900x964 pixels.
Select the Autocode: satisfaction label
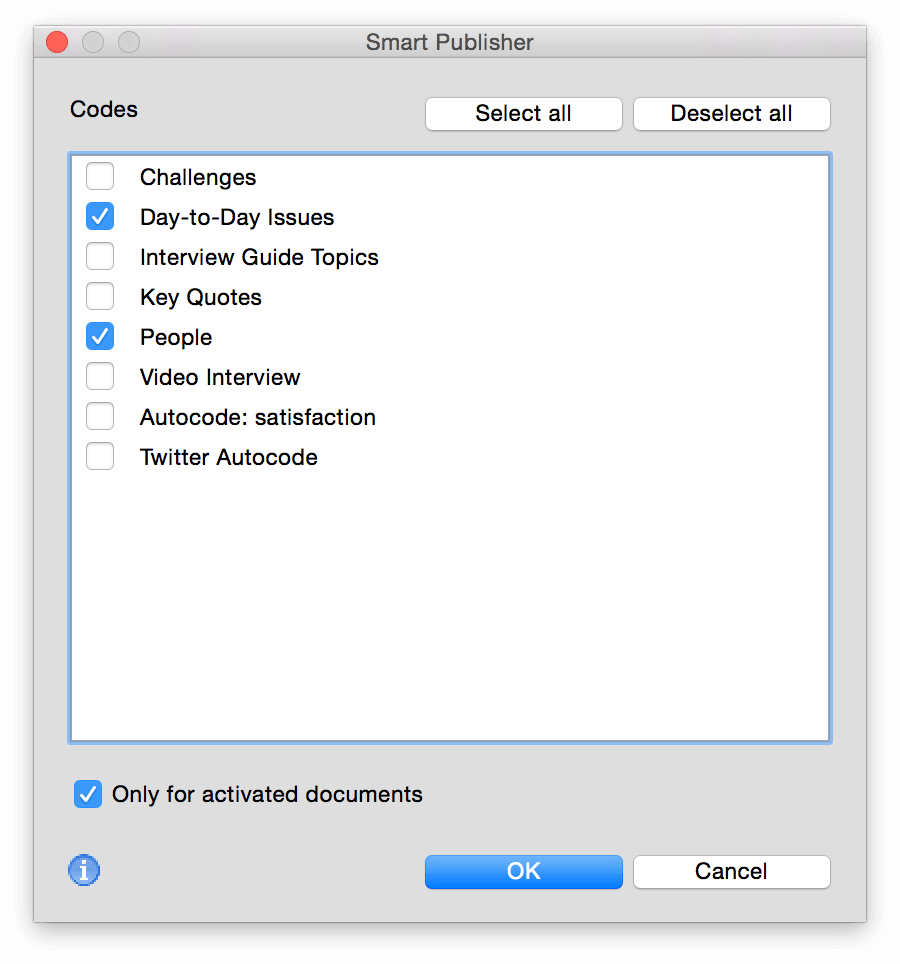(258, 417)
